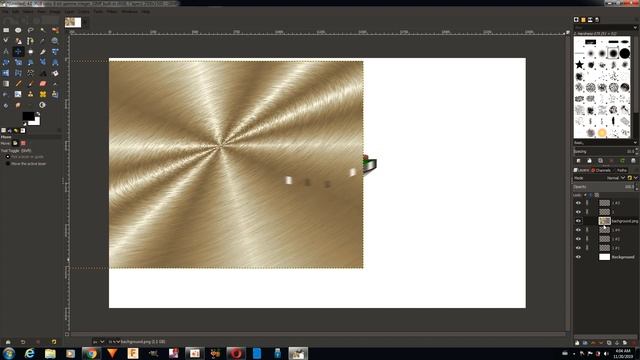Select the Eraser tool
The image size is (640, 360).
(43, 84)
